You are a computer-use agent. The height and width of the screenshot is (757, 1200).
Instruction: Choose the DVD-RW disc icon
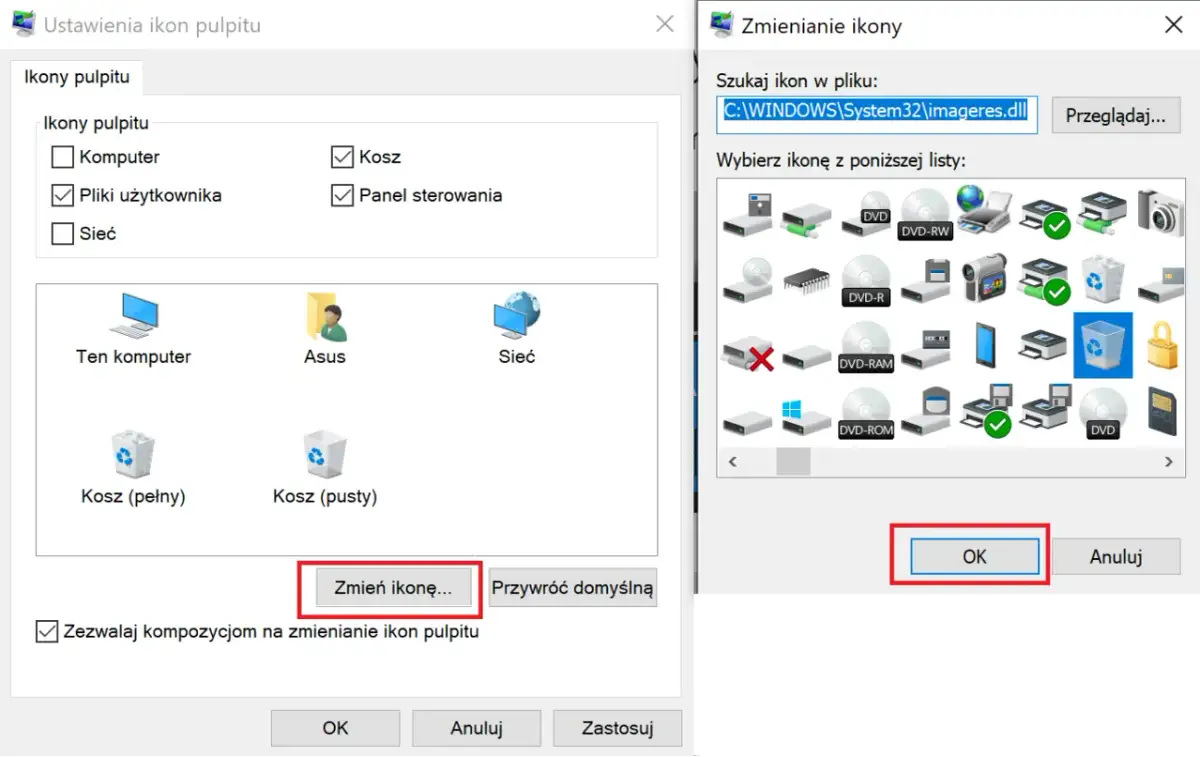(x=925, y=212)
